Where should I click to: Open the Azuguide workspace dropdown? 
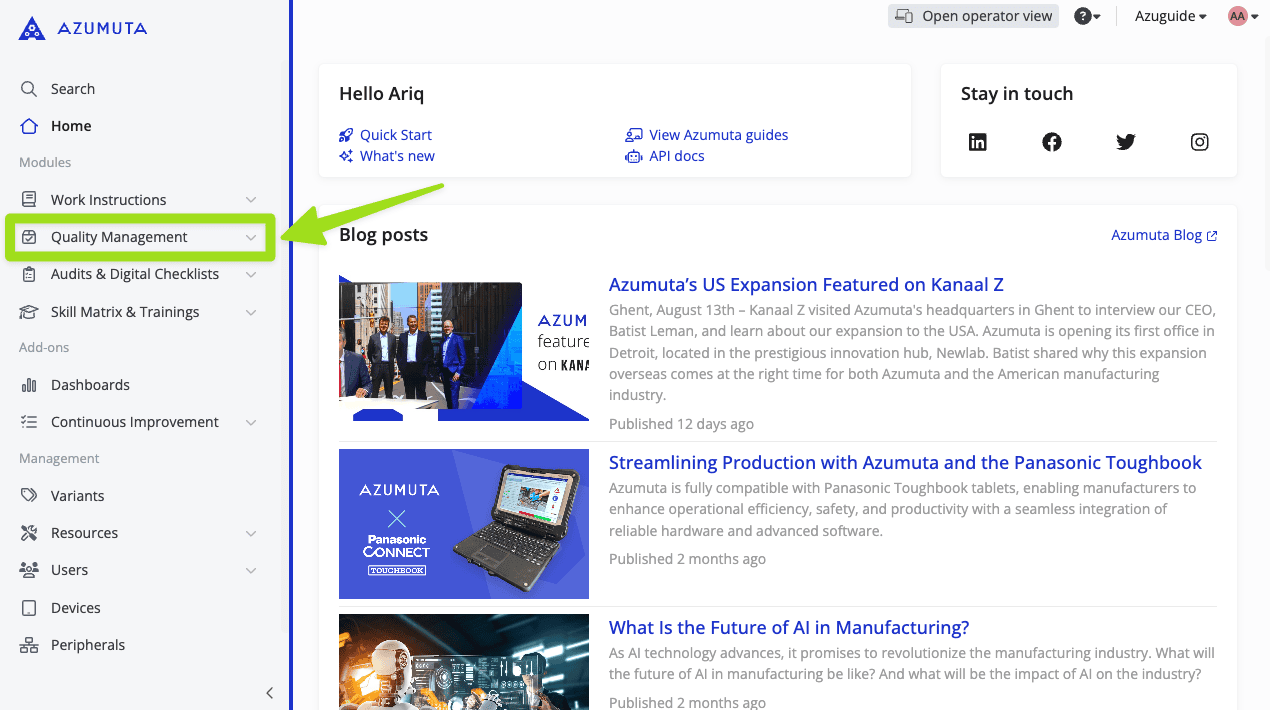[x=1170, y=16]
